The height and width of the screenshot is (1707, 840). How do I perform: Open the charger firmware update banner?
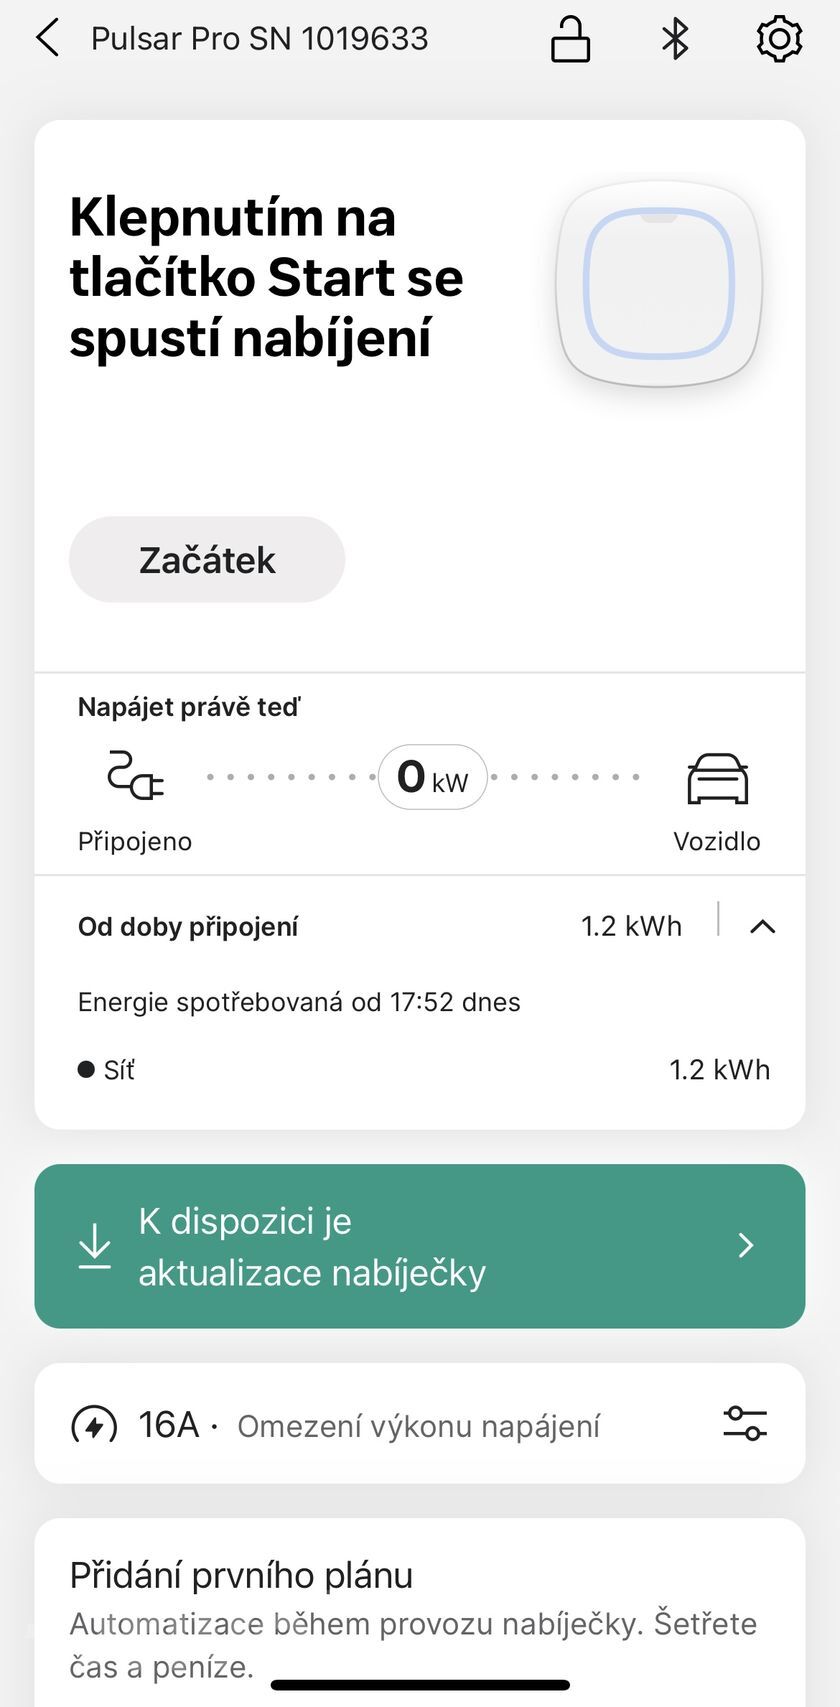[420, 1246]
